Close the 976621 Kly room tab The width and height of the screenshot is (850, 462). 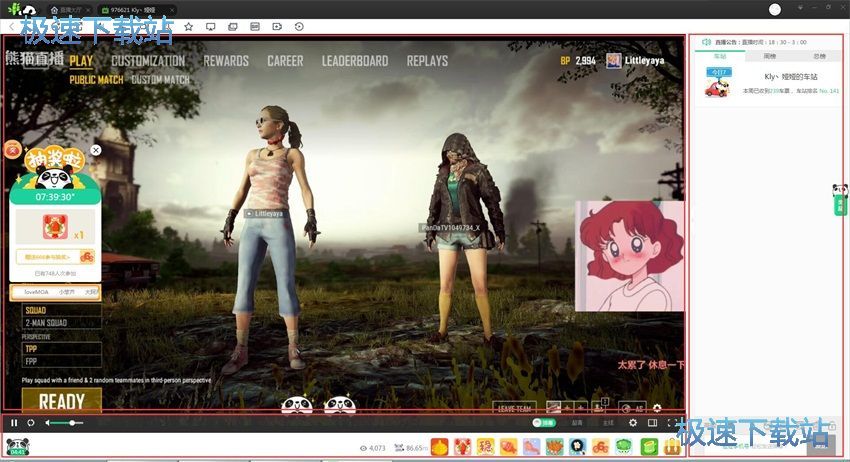coord(172,10)
